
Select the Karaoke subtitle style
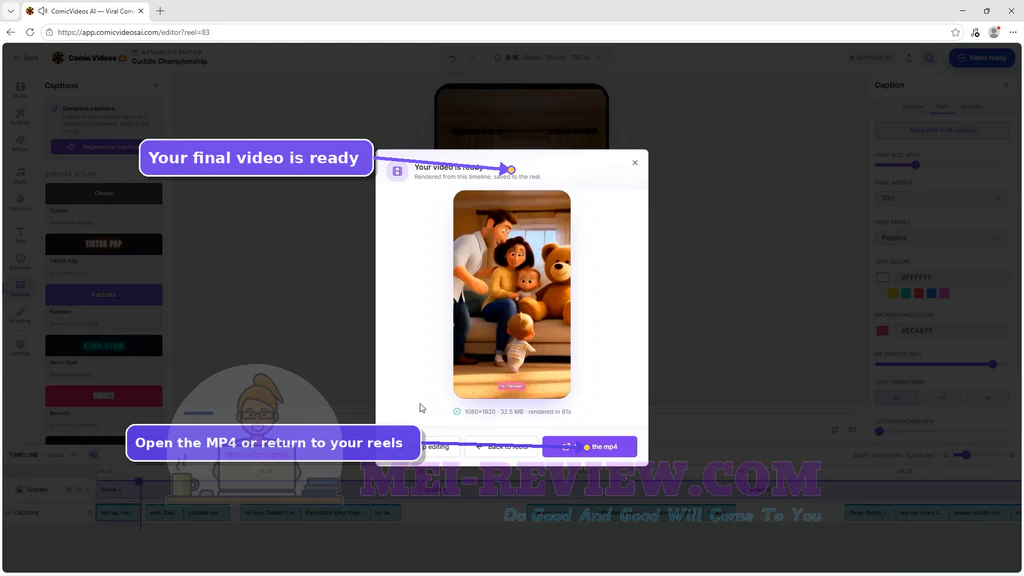(104, 307)
